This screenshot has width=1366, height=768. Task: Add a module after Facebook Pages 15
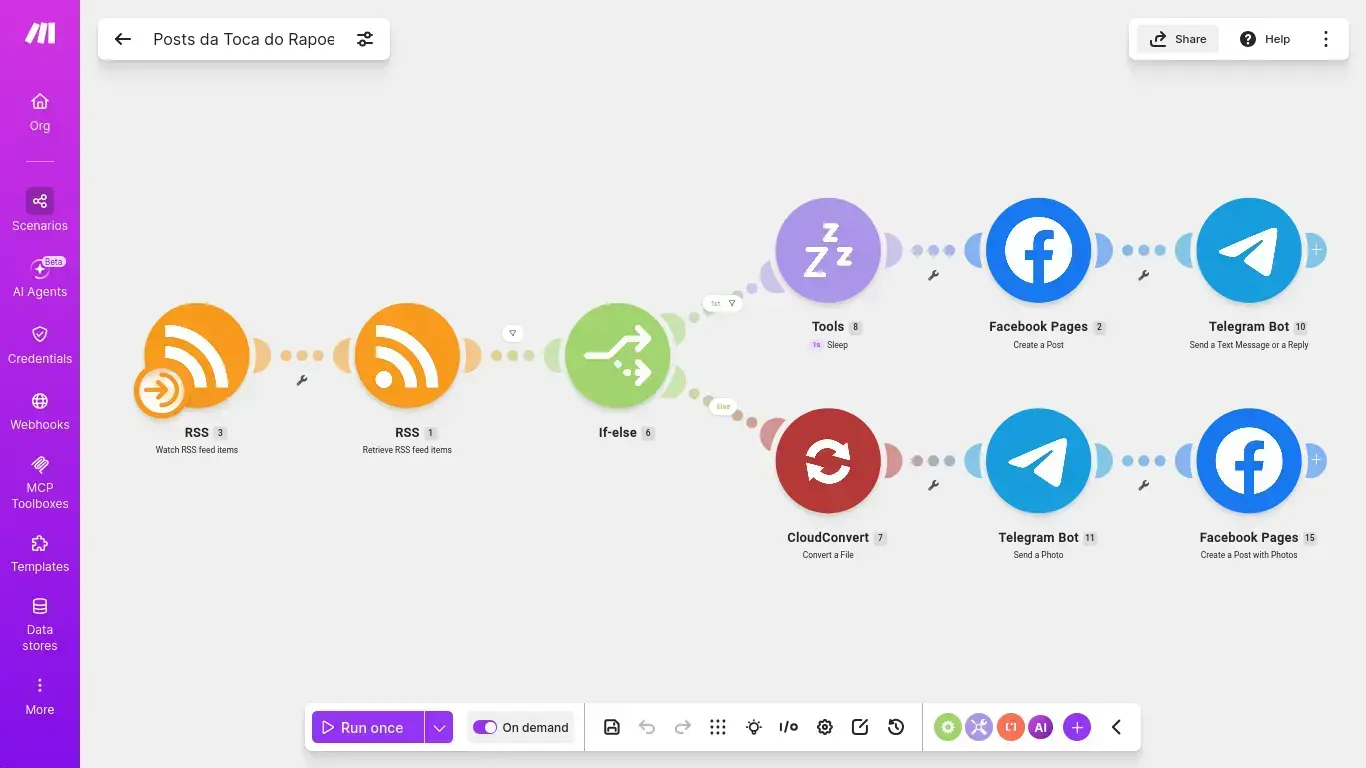(x=1316, y=461)
